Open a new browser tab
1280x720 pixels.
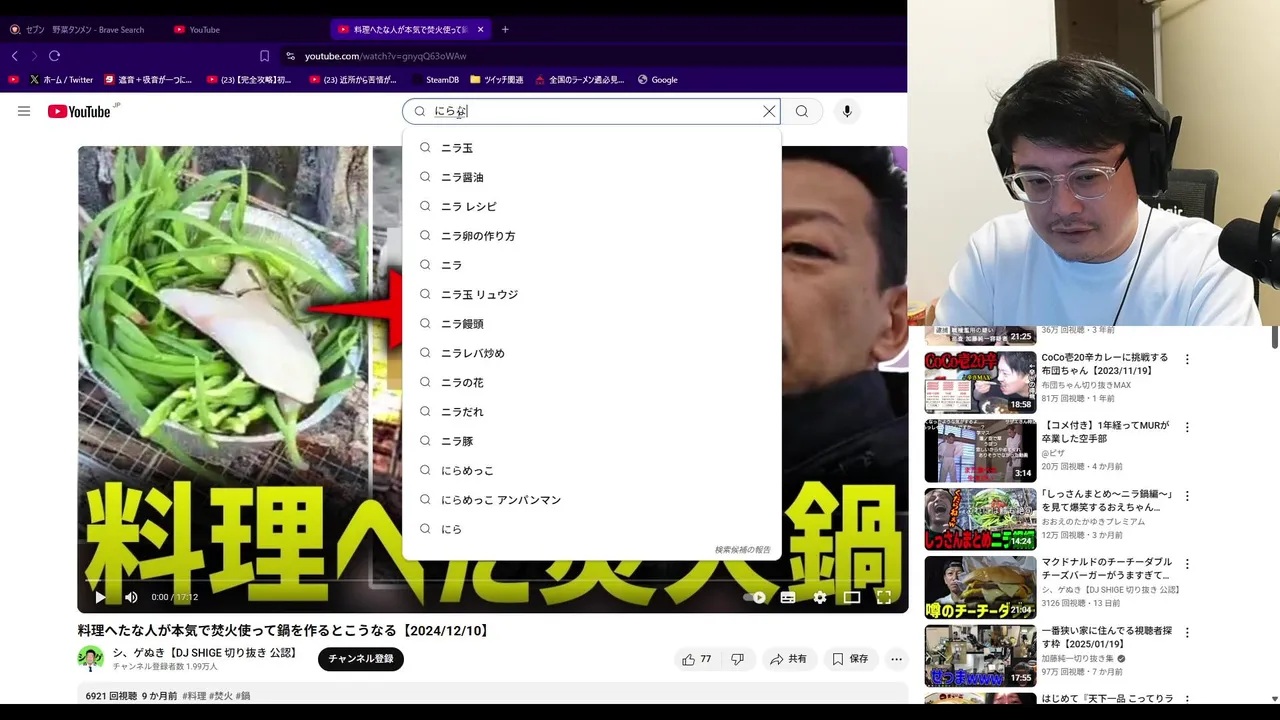505,30
